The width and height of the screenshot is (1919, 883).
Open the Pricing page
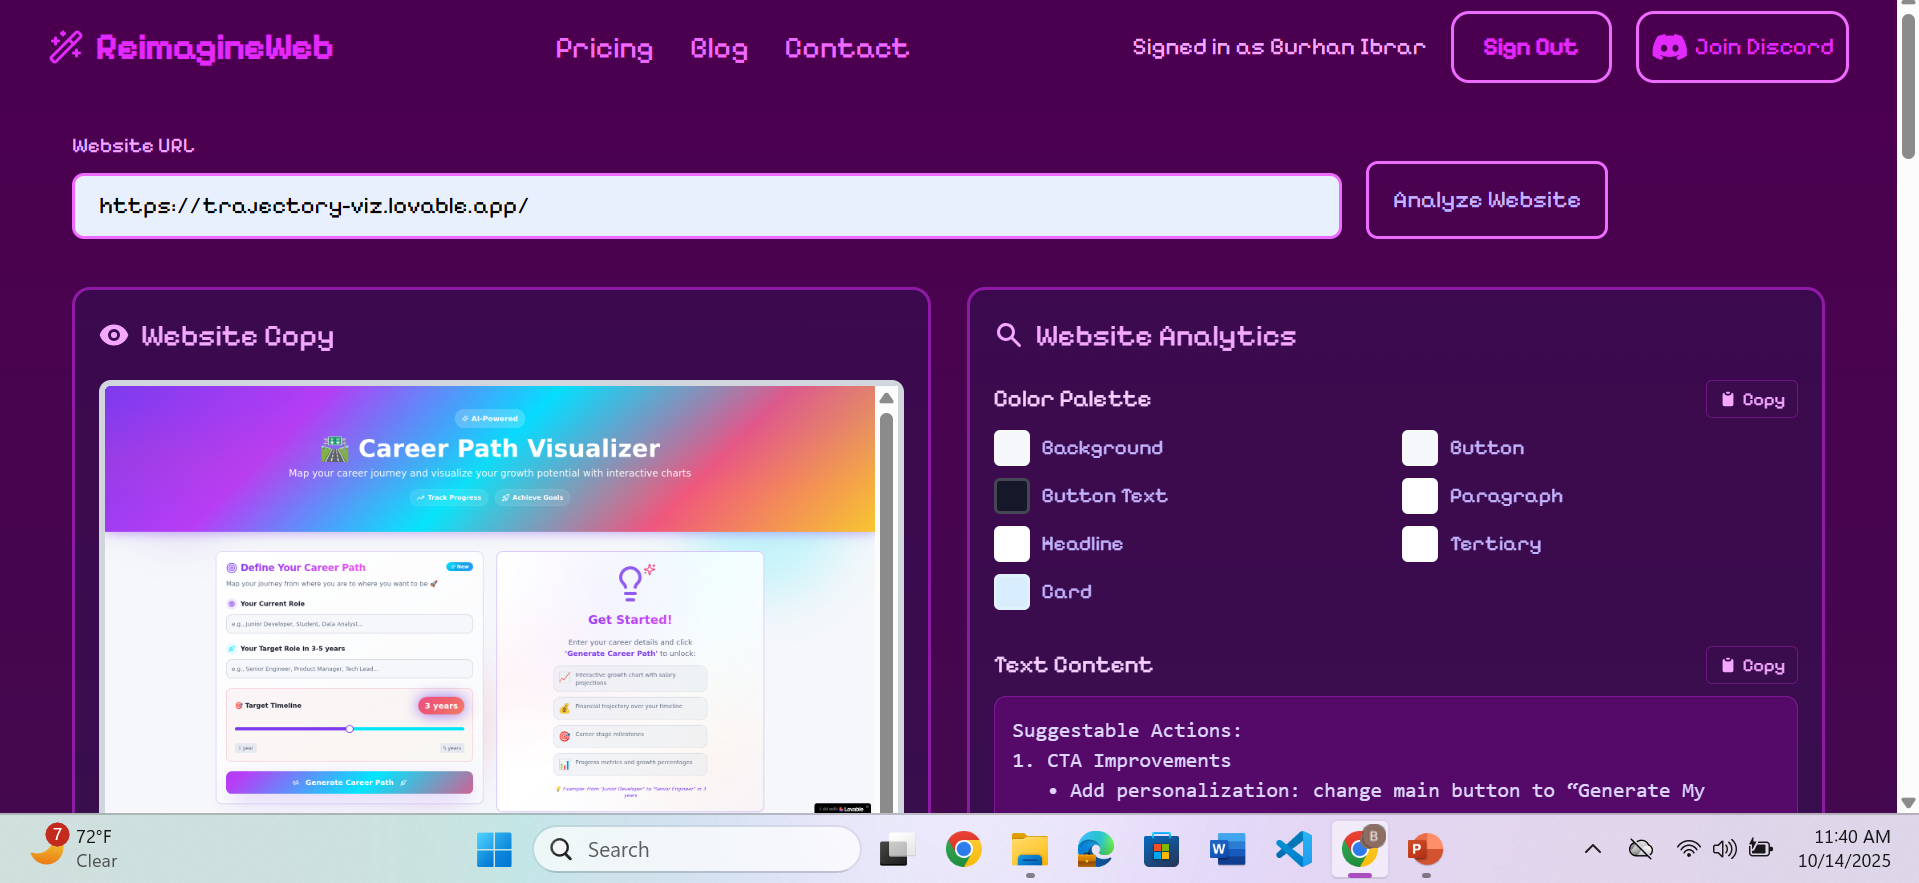[604, 48]
